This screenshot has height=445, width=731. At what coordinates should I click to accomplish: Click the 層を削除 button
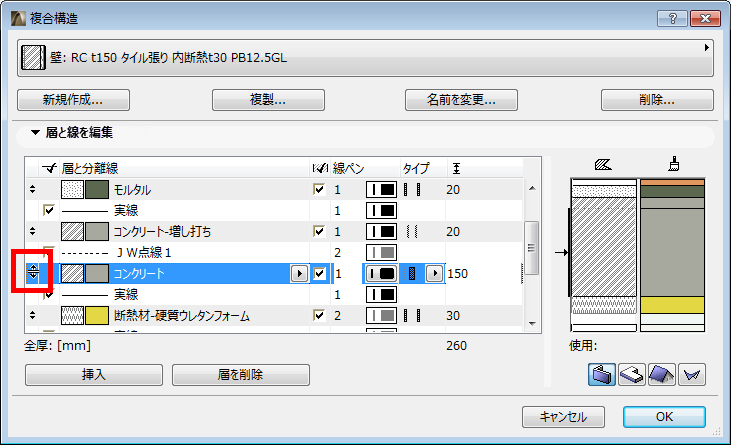(x=241, y=375)
